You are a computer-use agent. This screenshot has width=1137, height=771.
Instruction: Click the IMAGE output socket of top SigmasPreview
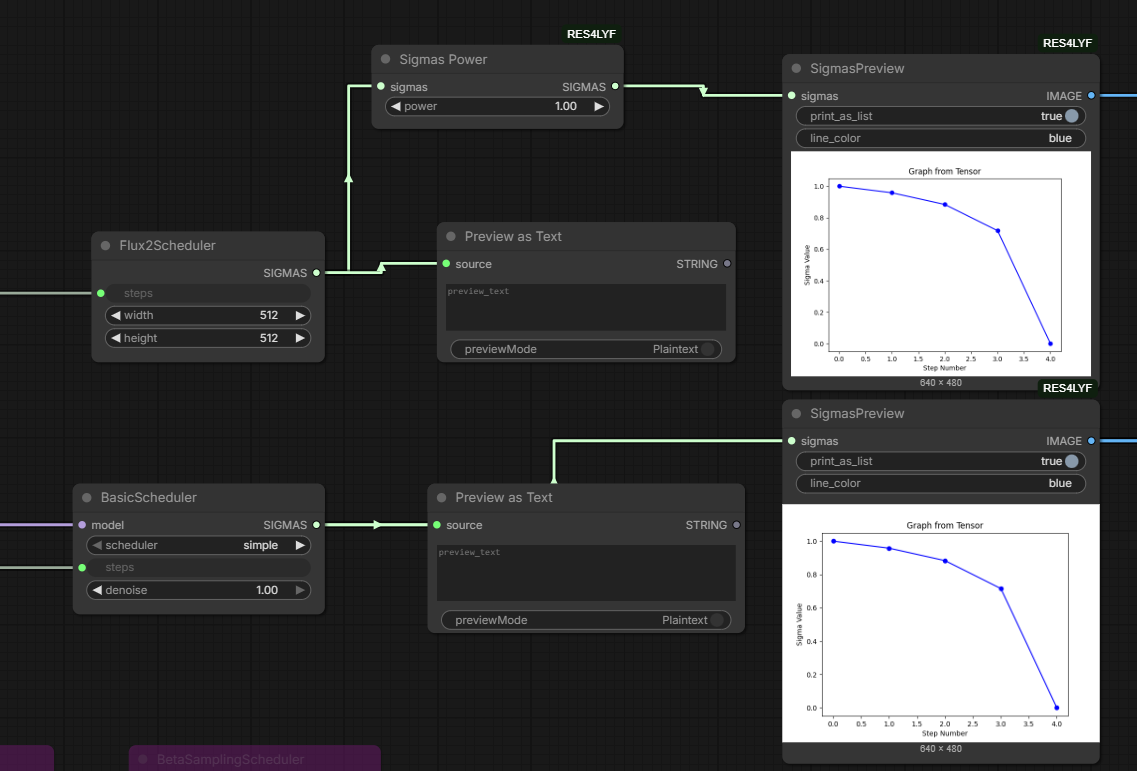pos(1091,96)
